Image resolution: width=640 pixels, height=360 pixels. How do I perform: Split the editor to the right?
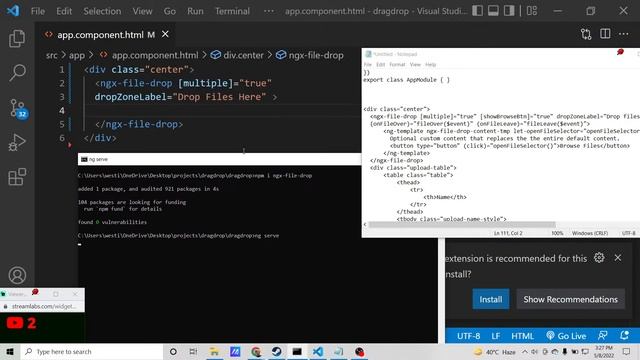tap(605, 34)
